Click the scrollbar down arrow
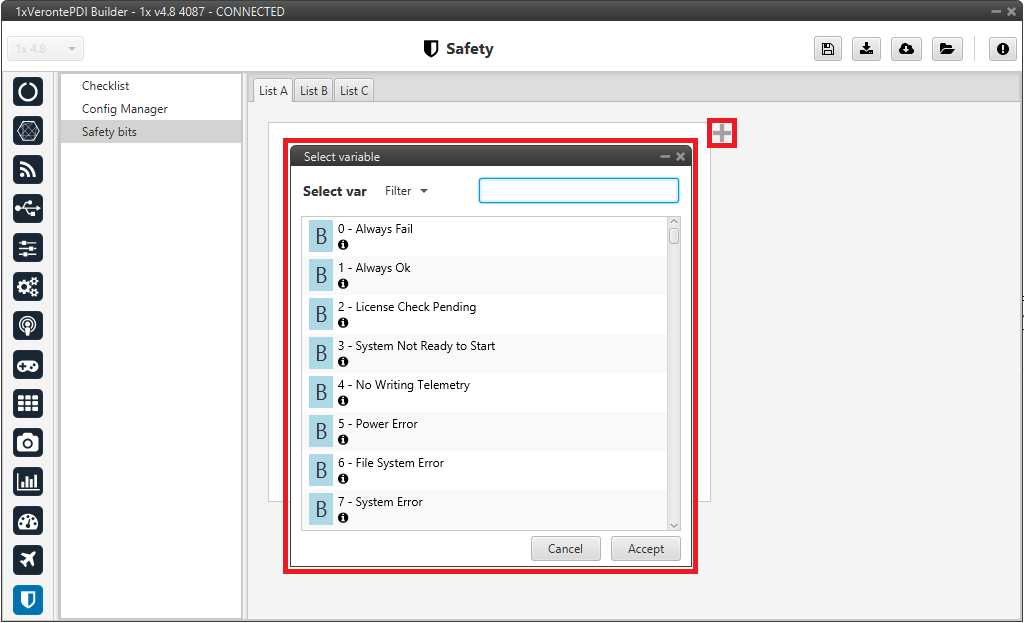Screen dimensions: 1024x623 [x=674, y=526]
